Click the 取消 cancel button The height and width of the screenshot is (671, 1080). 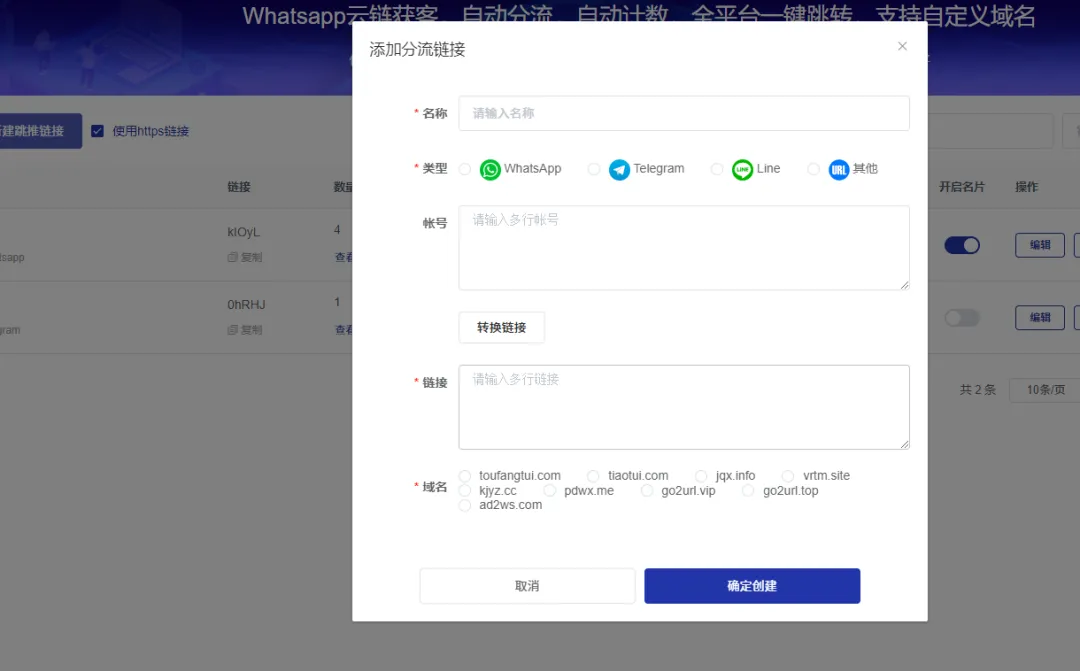(527, 586)
